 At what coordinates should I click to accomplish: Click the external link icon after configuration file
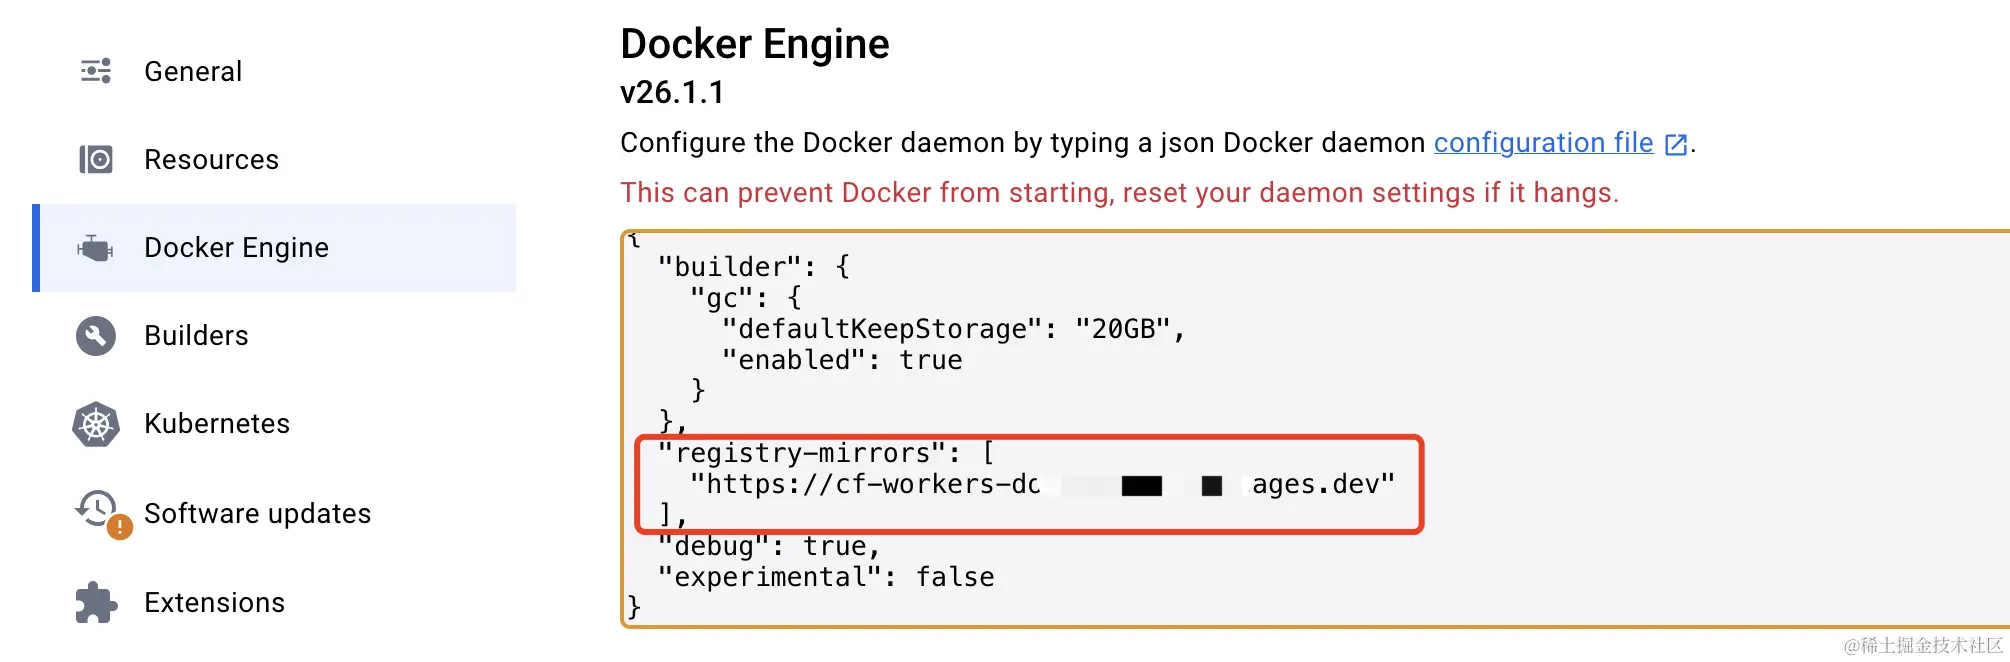point(1676,145)
